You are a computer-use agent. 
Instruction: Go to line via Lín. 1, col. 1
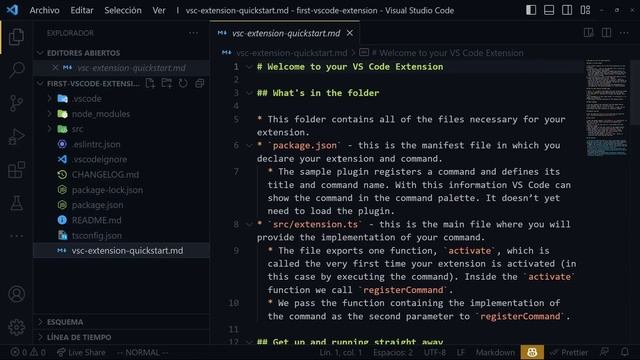[x=340, y=352]
